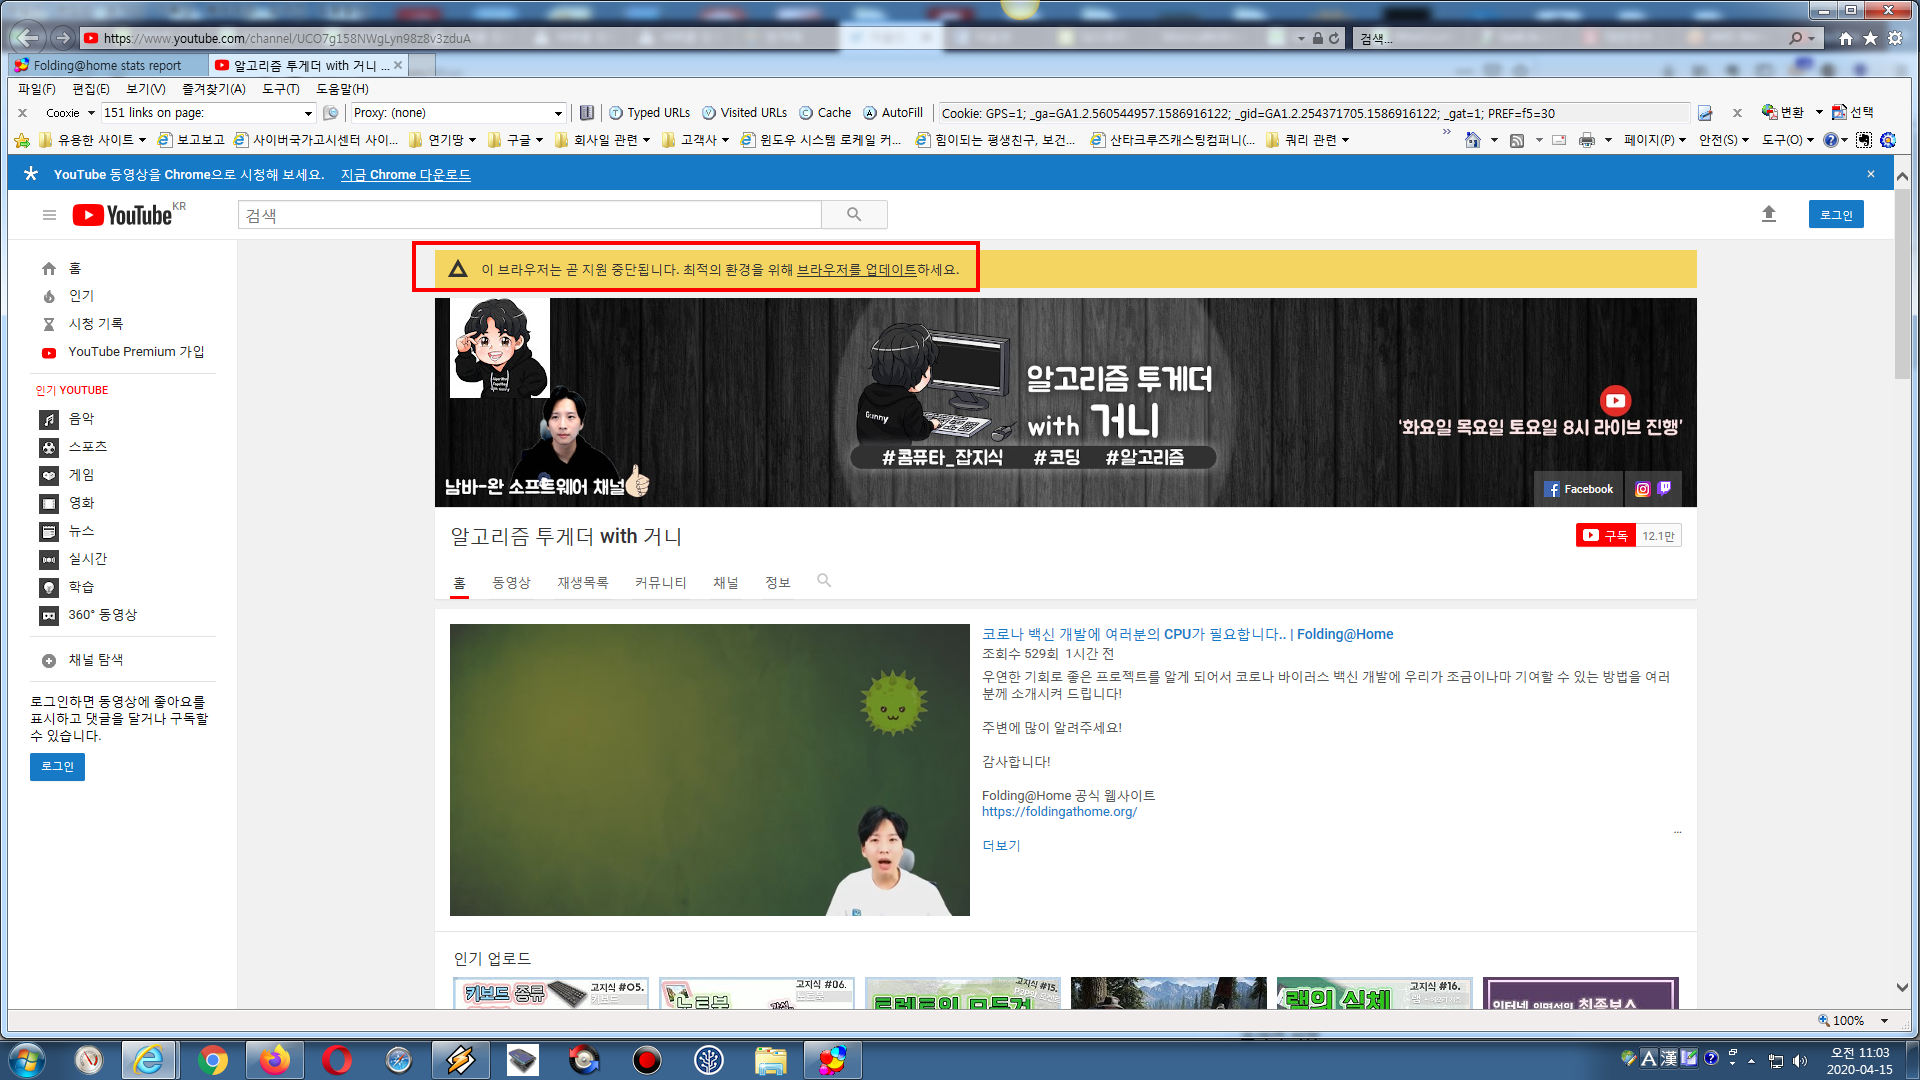Click the printer icon in command bar
This screenshot has height=1080, width=1920.
point(1587,140)
